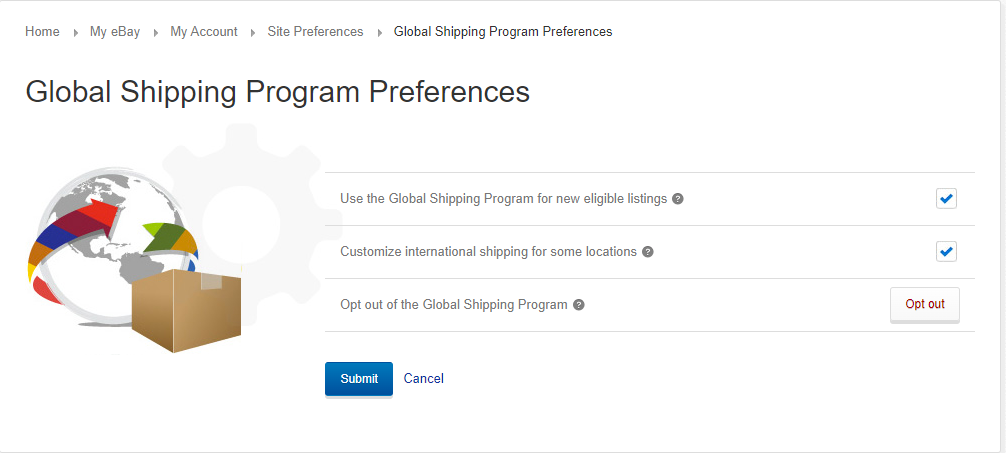The width and height of the screenshot is (1006, 453).
Task: Navigate to My Account breadcrumb
Action: pos(204,31)
